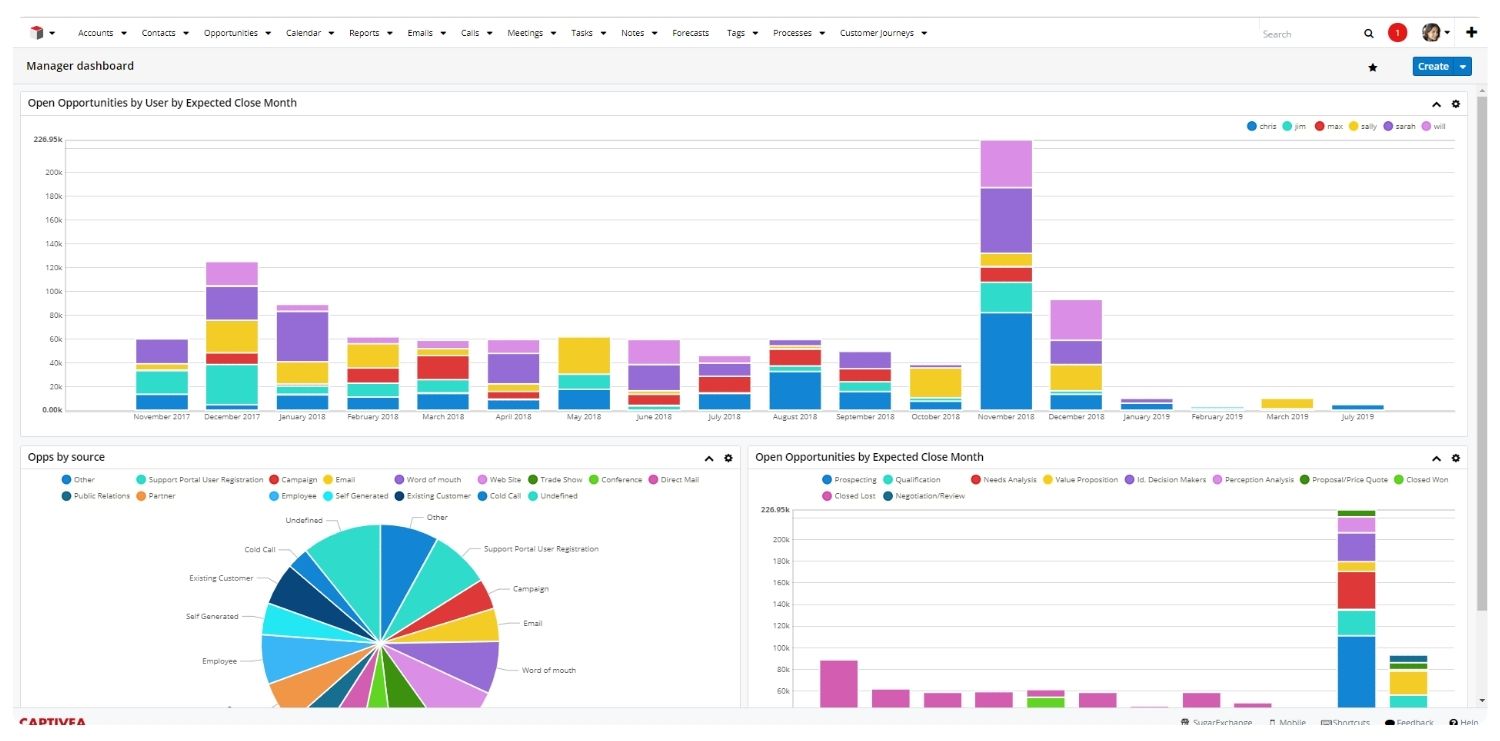Go to the Customer Journeys module
The height and width of the screenshot is (741, 1500).
877,33
